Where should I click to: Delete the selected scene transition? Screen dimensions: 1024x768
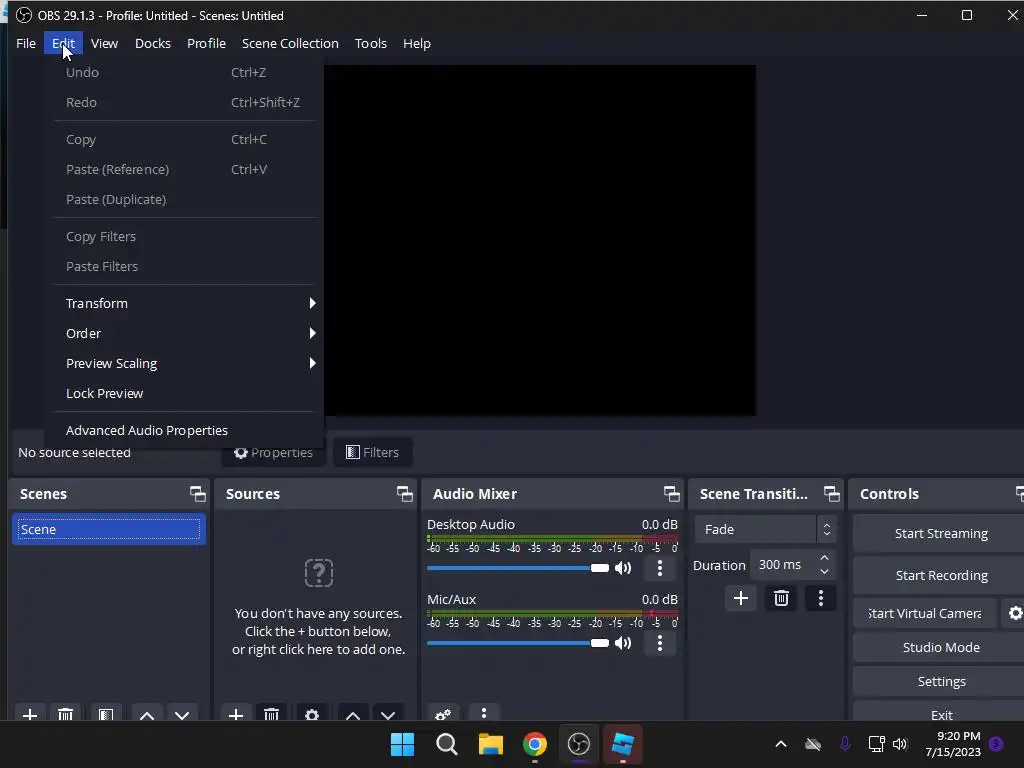(x=781, y=598)
